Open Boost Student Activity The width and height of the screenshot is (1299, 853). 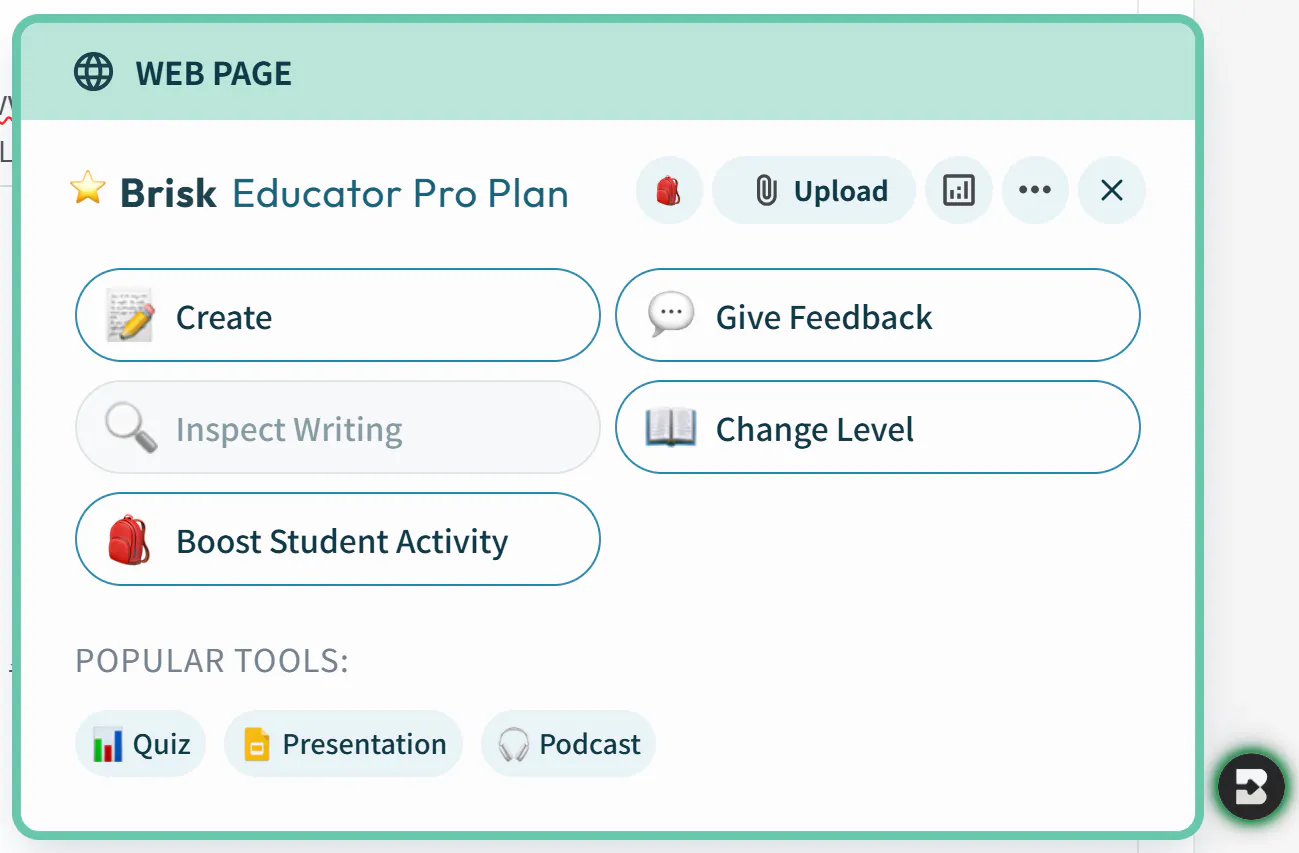coord(337,540)
